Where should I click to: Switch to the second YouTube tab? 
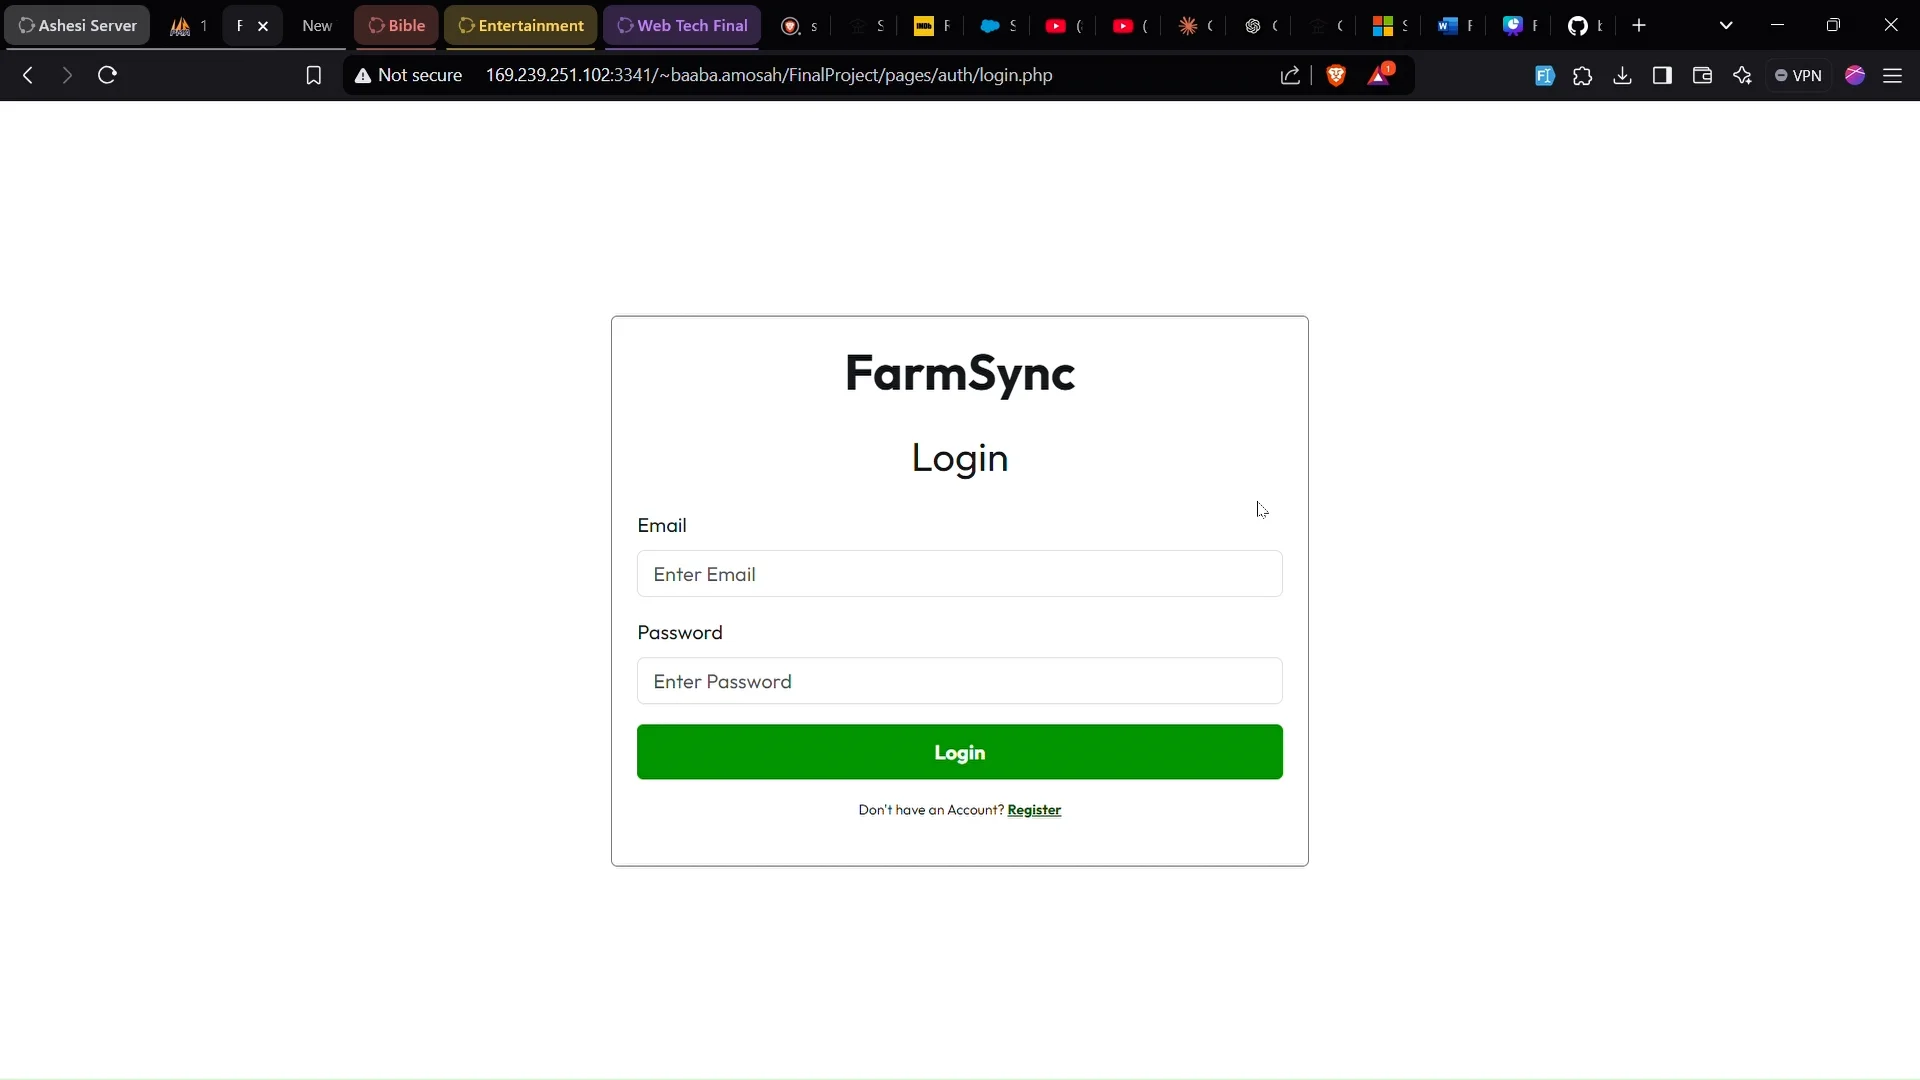[1129, 26]
